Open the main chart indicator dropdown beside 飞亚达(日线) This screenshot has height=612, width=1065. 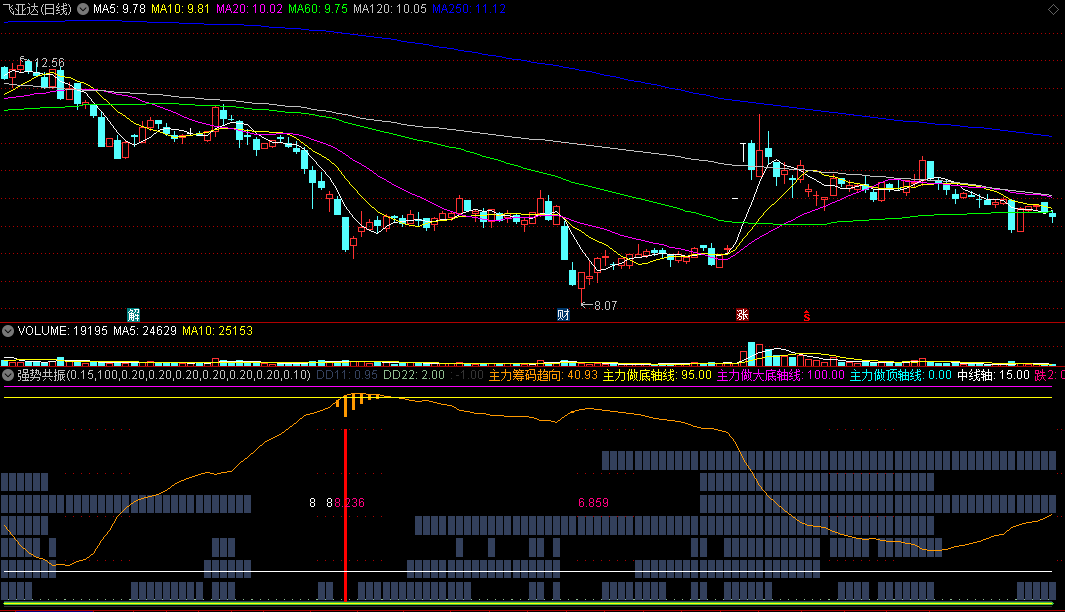pyautogui.click(x=83, y=9)
